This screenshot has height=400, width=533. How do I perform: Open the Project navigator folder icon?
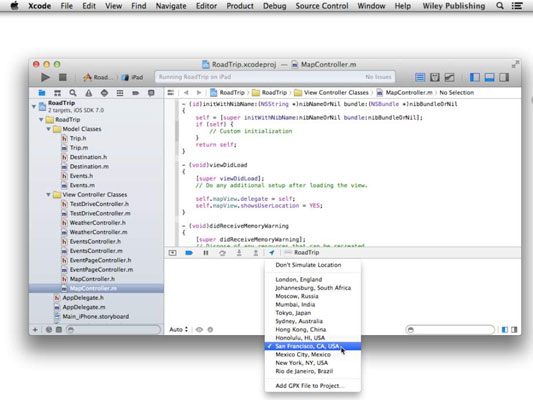tap(42, 93)
